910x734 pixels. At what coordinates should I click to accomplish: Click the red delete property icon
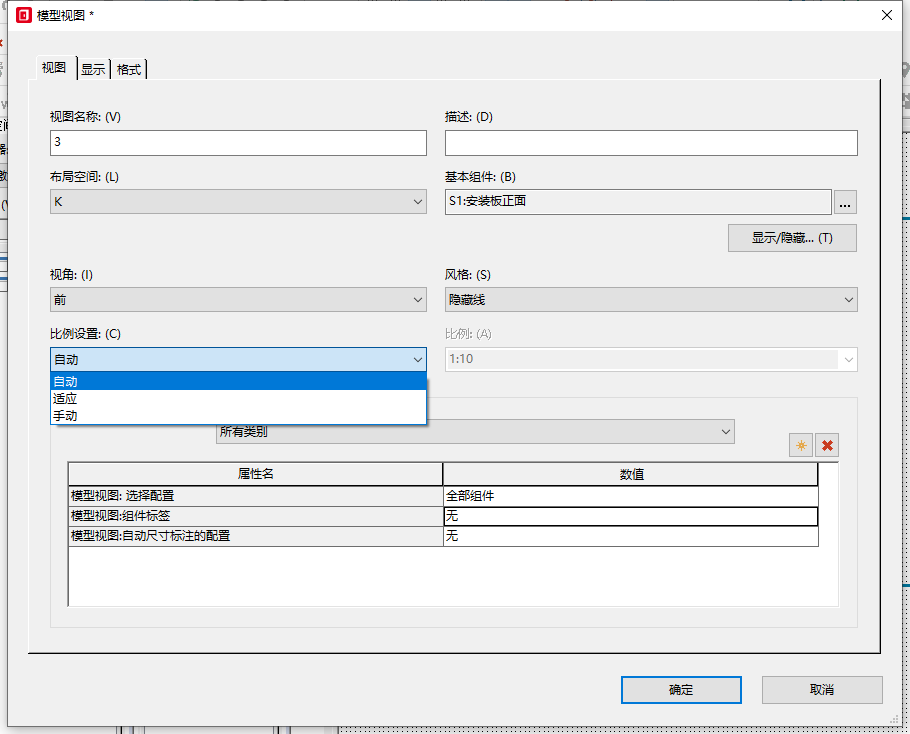point(827,446)
